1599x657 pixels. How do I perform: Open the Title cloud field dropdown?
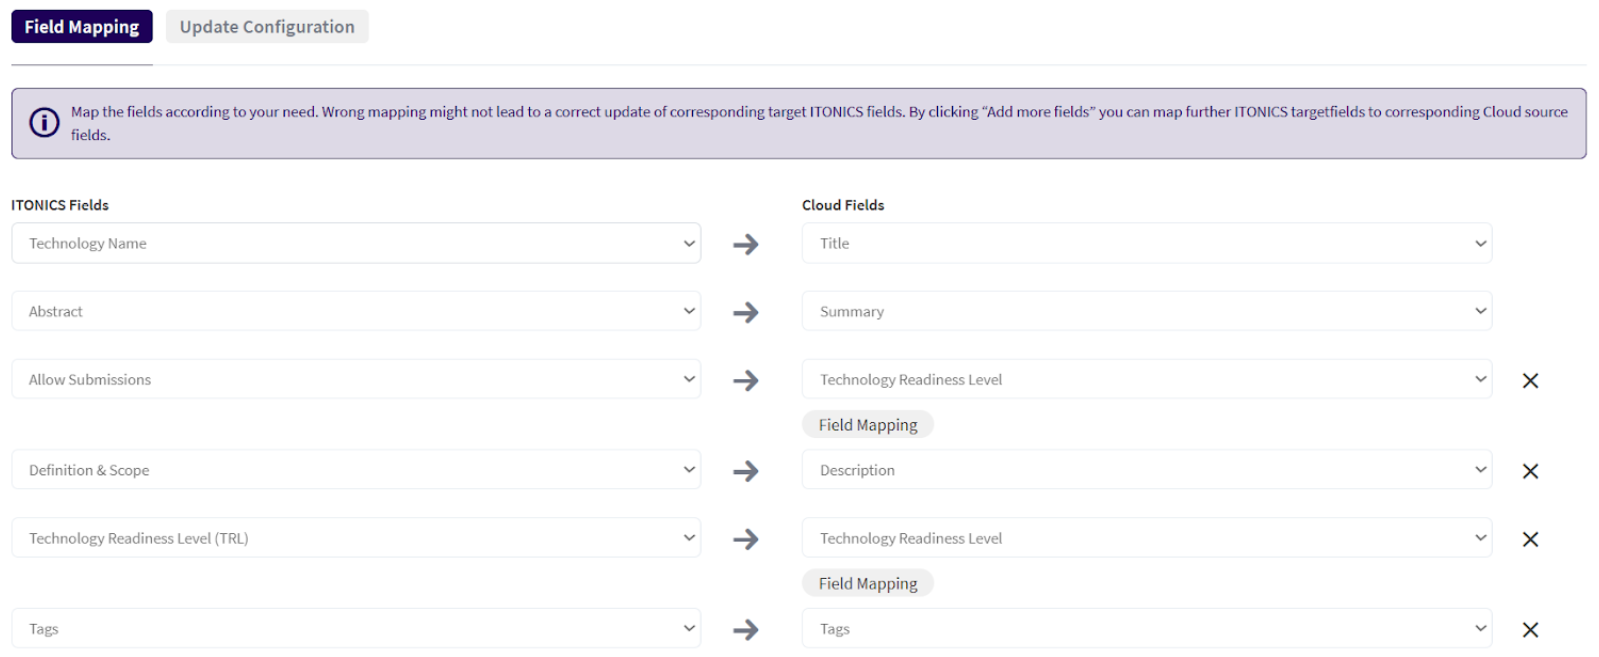pyautogui.click(x=1146, y=243)
